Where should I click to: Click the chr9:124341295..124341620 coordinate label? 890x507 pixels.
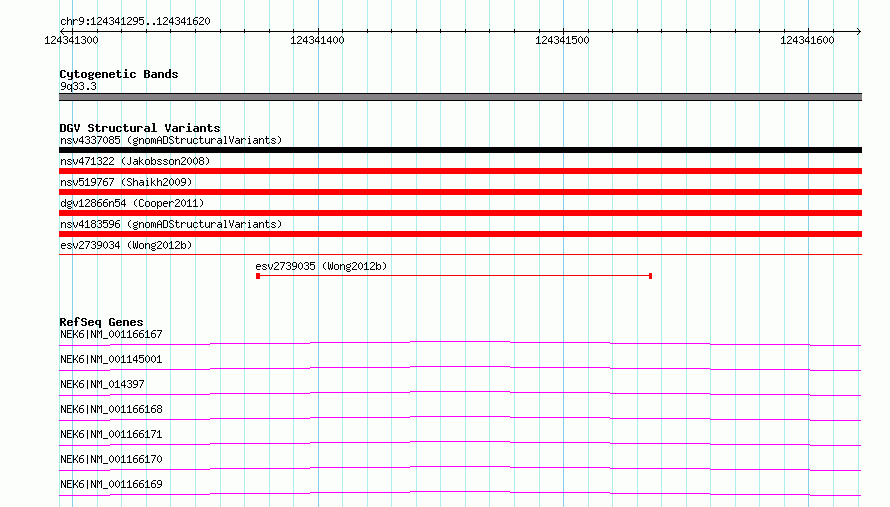click(x=135, y=21)
